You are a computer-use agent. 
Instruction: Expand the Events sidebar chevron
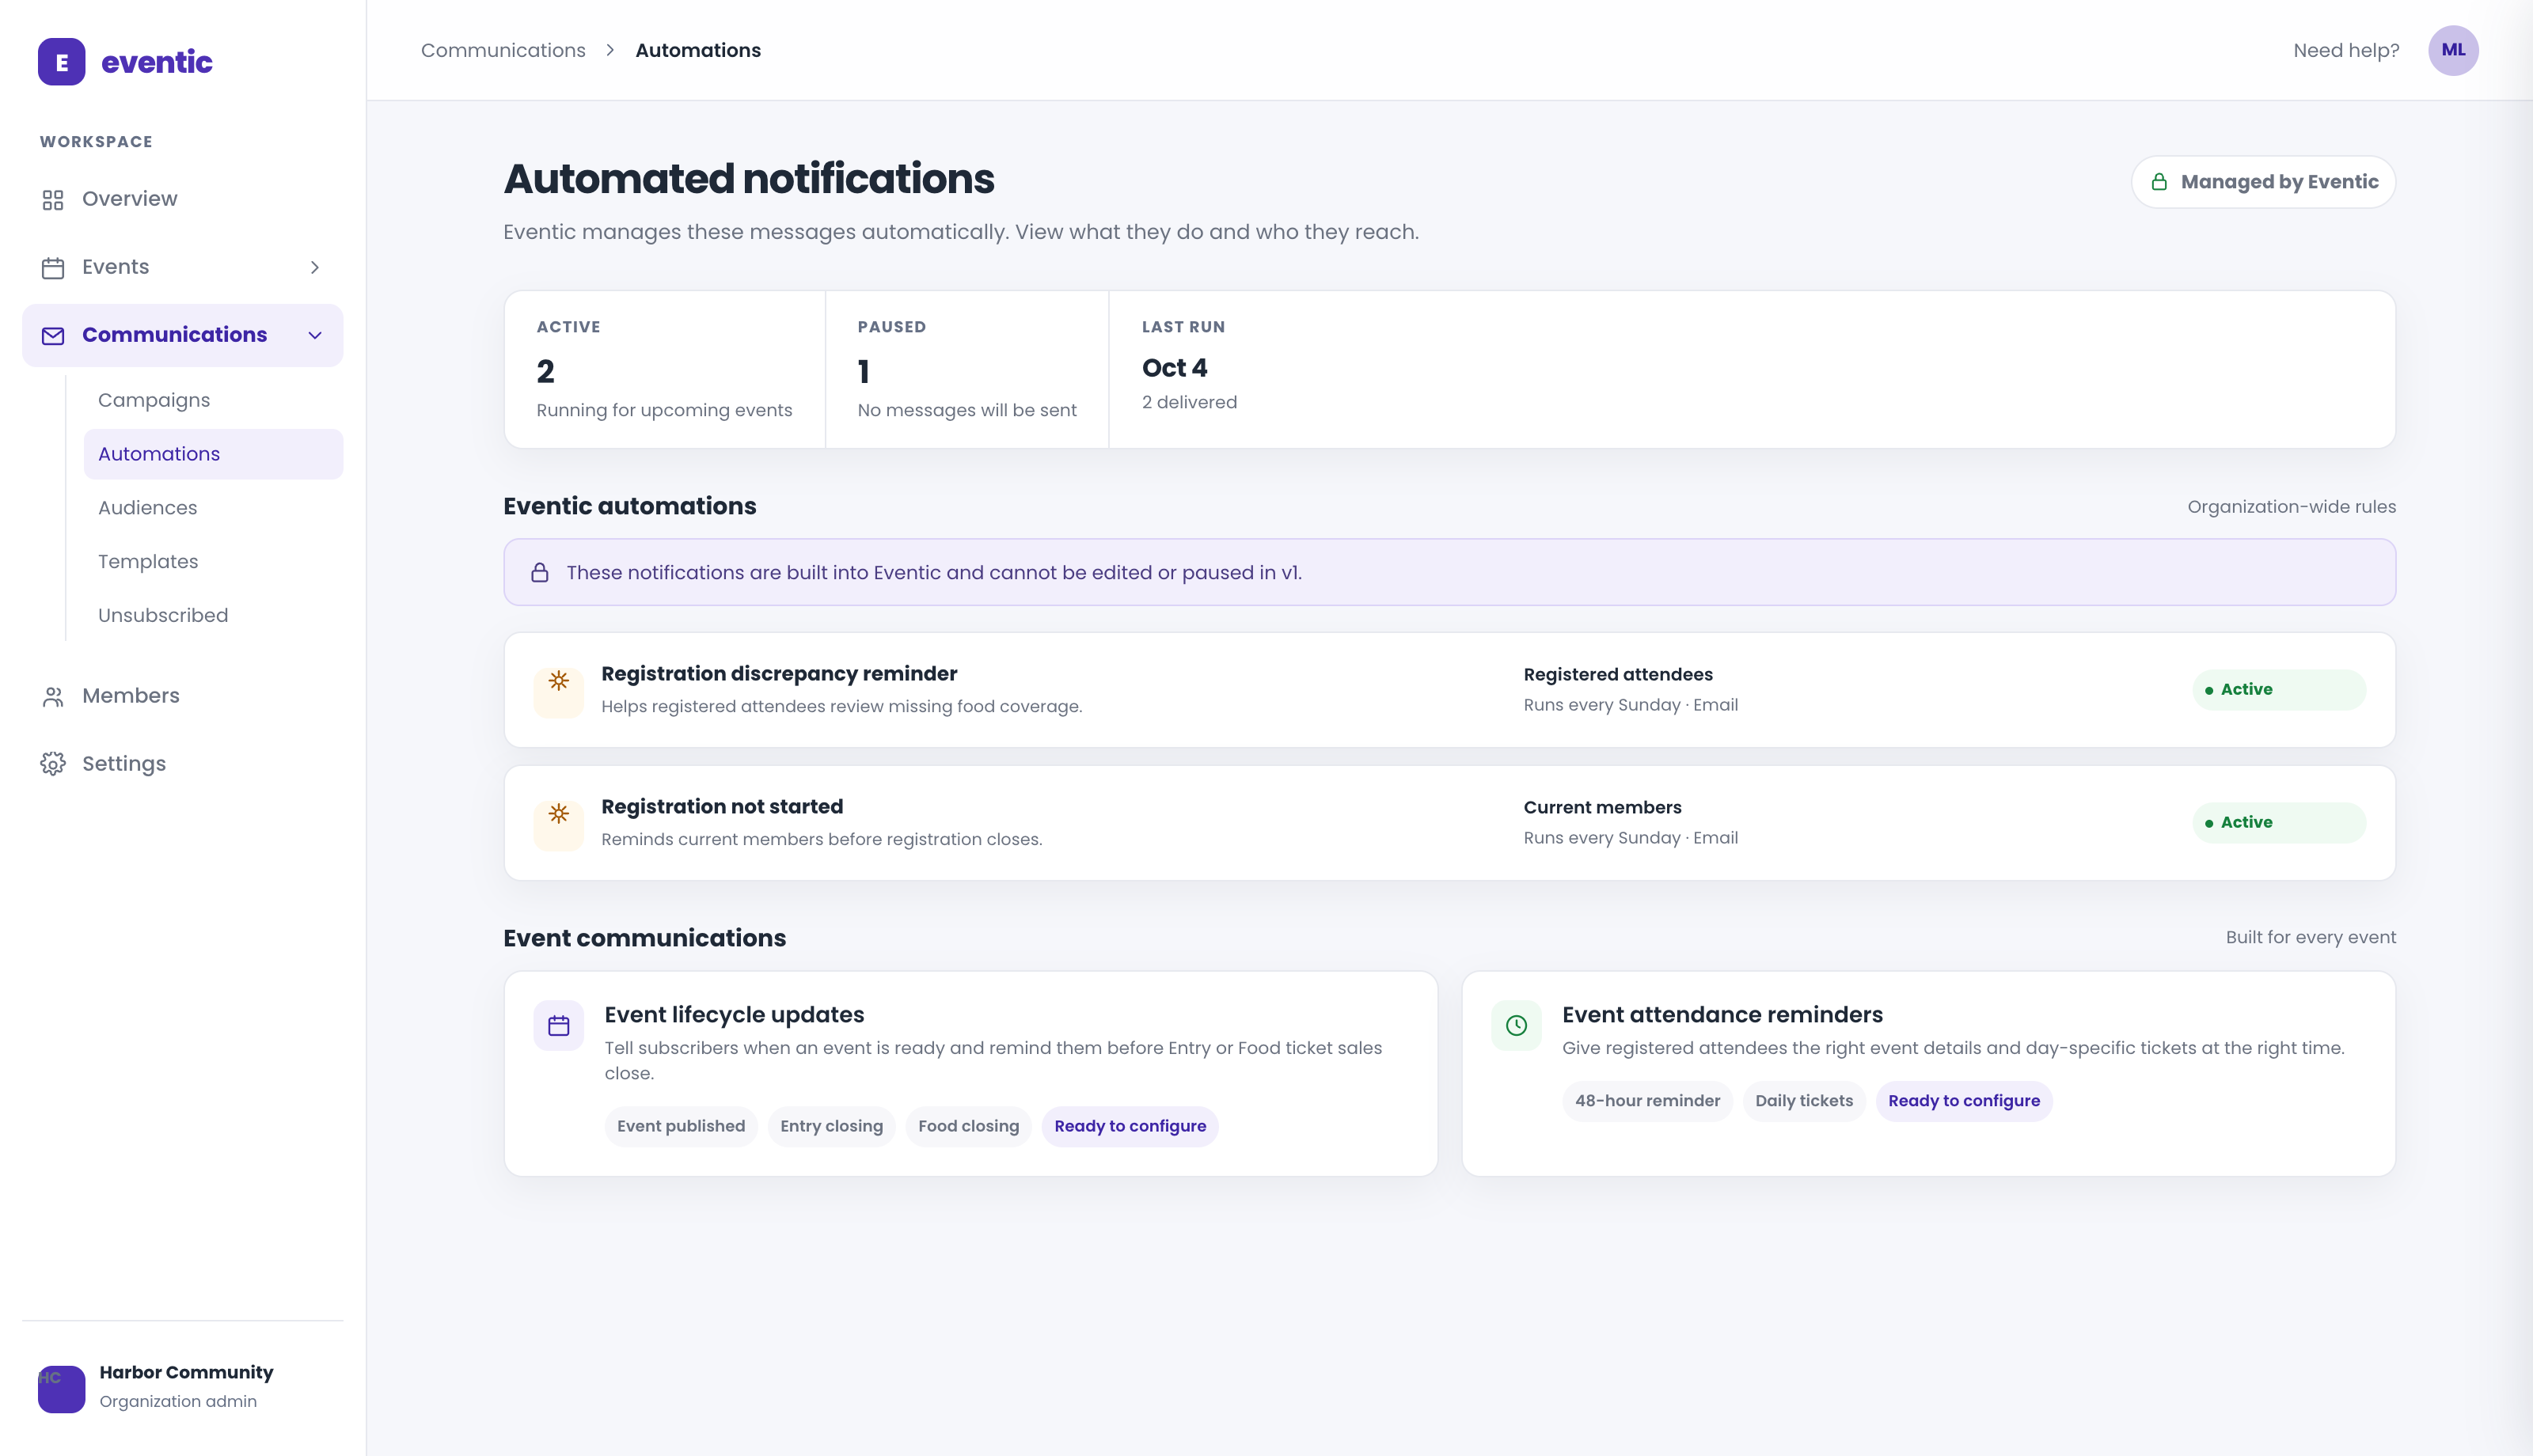[x=315, y=267]
